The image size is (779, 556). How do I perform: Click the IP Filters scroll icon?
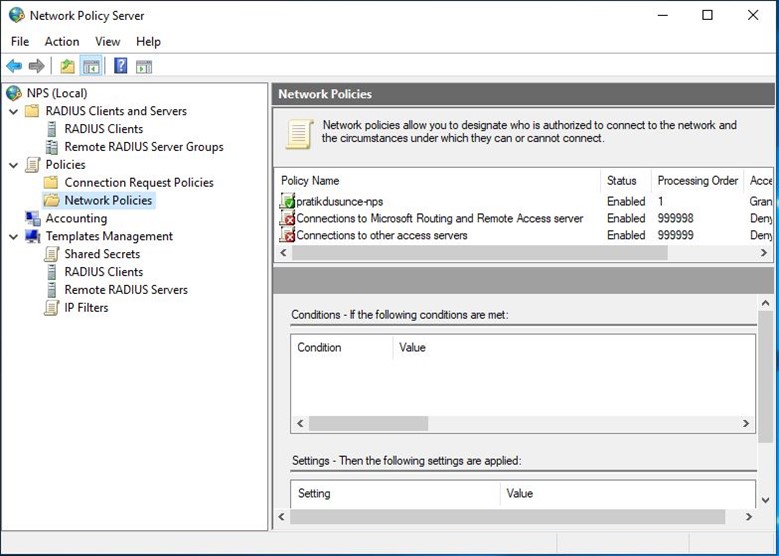click(x=51, y=308)
